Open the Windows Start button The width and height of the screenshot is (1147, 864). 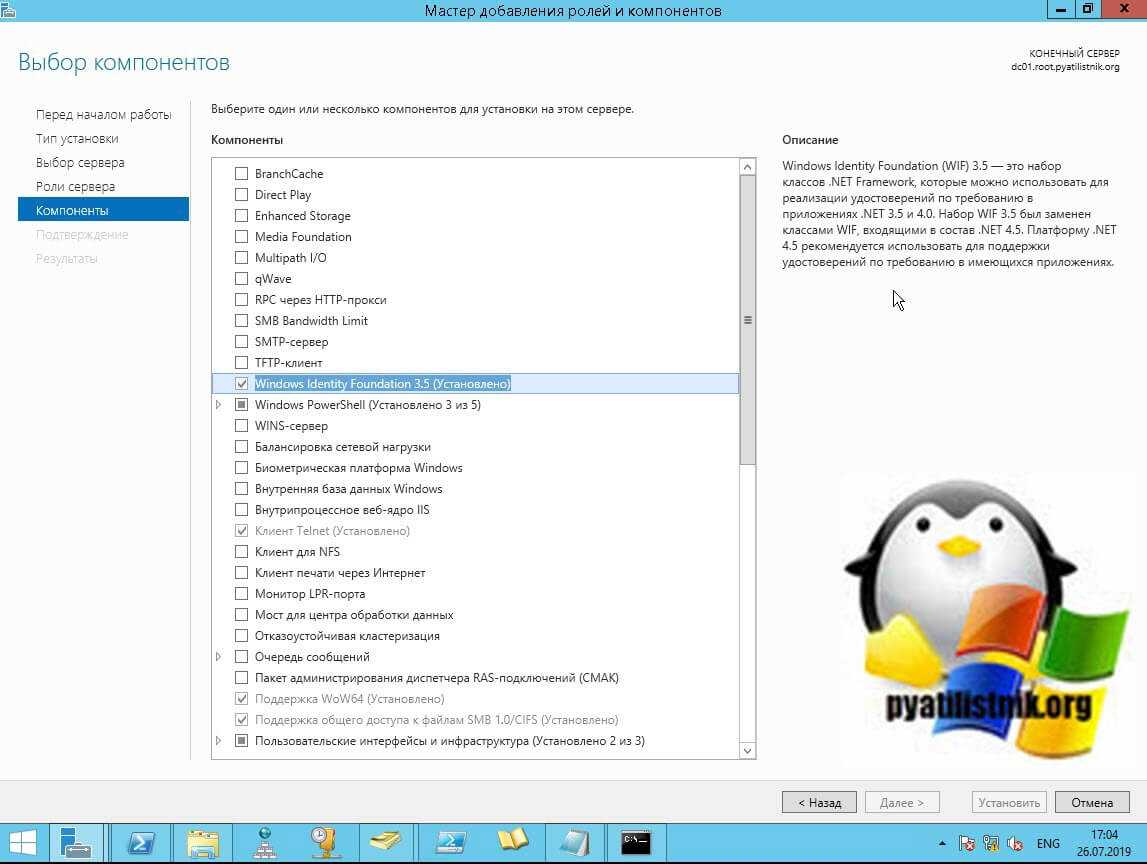pyautogui.click(x=22, y=842)
